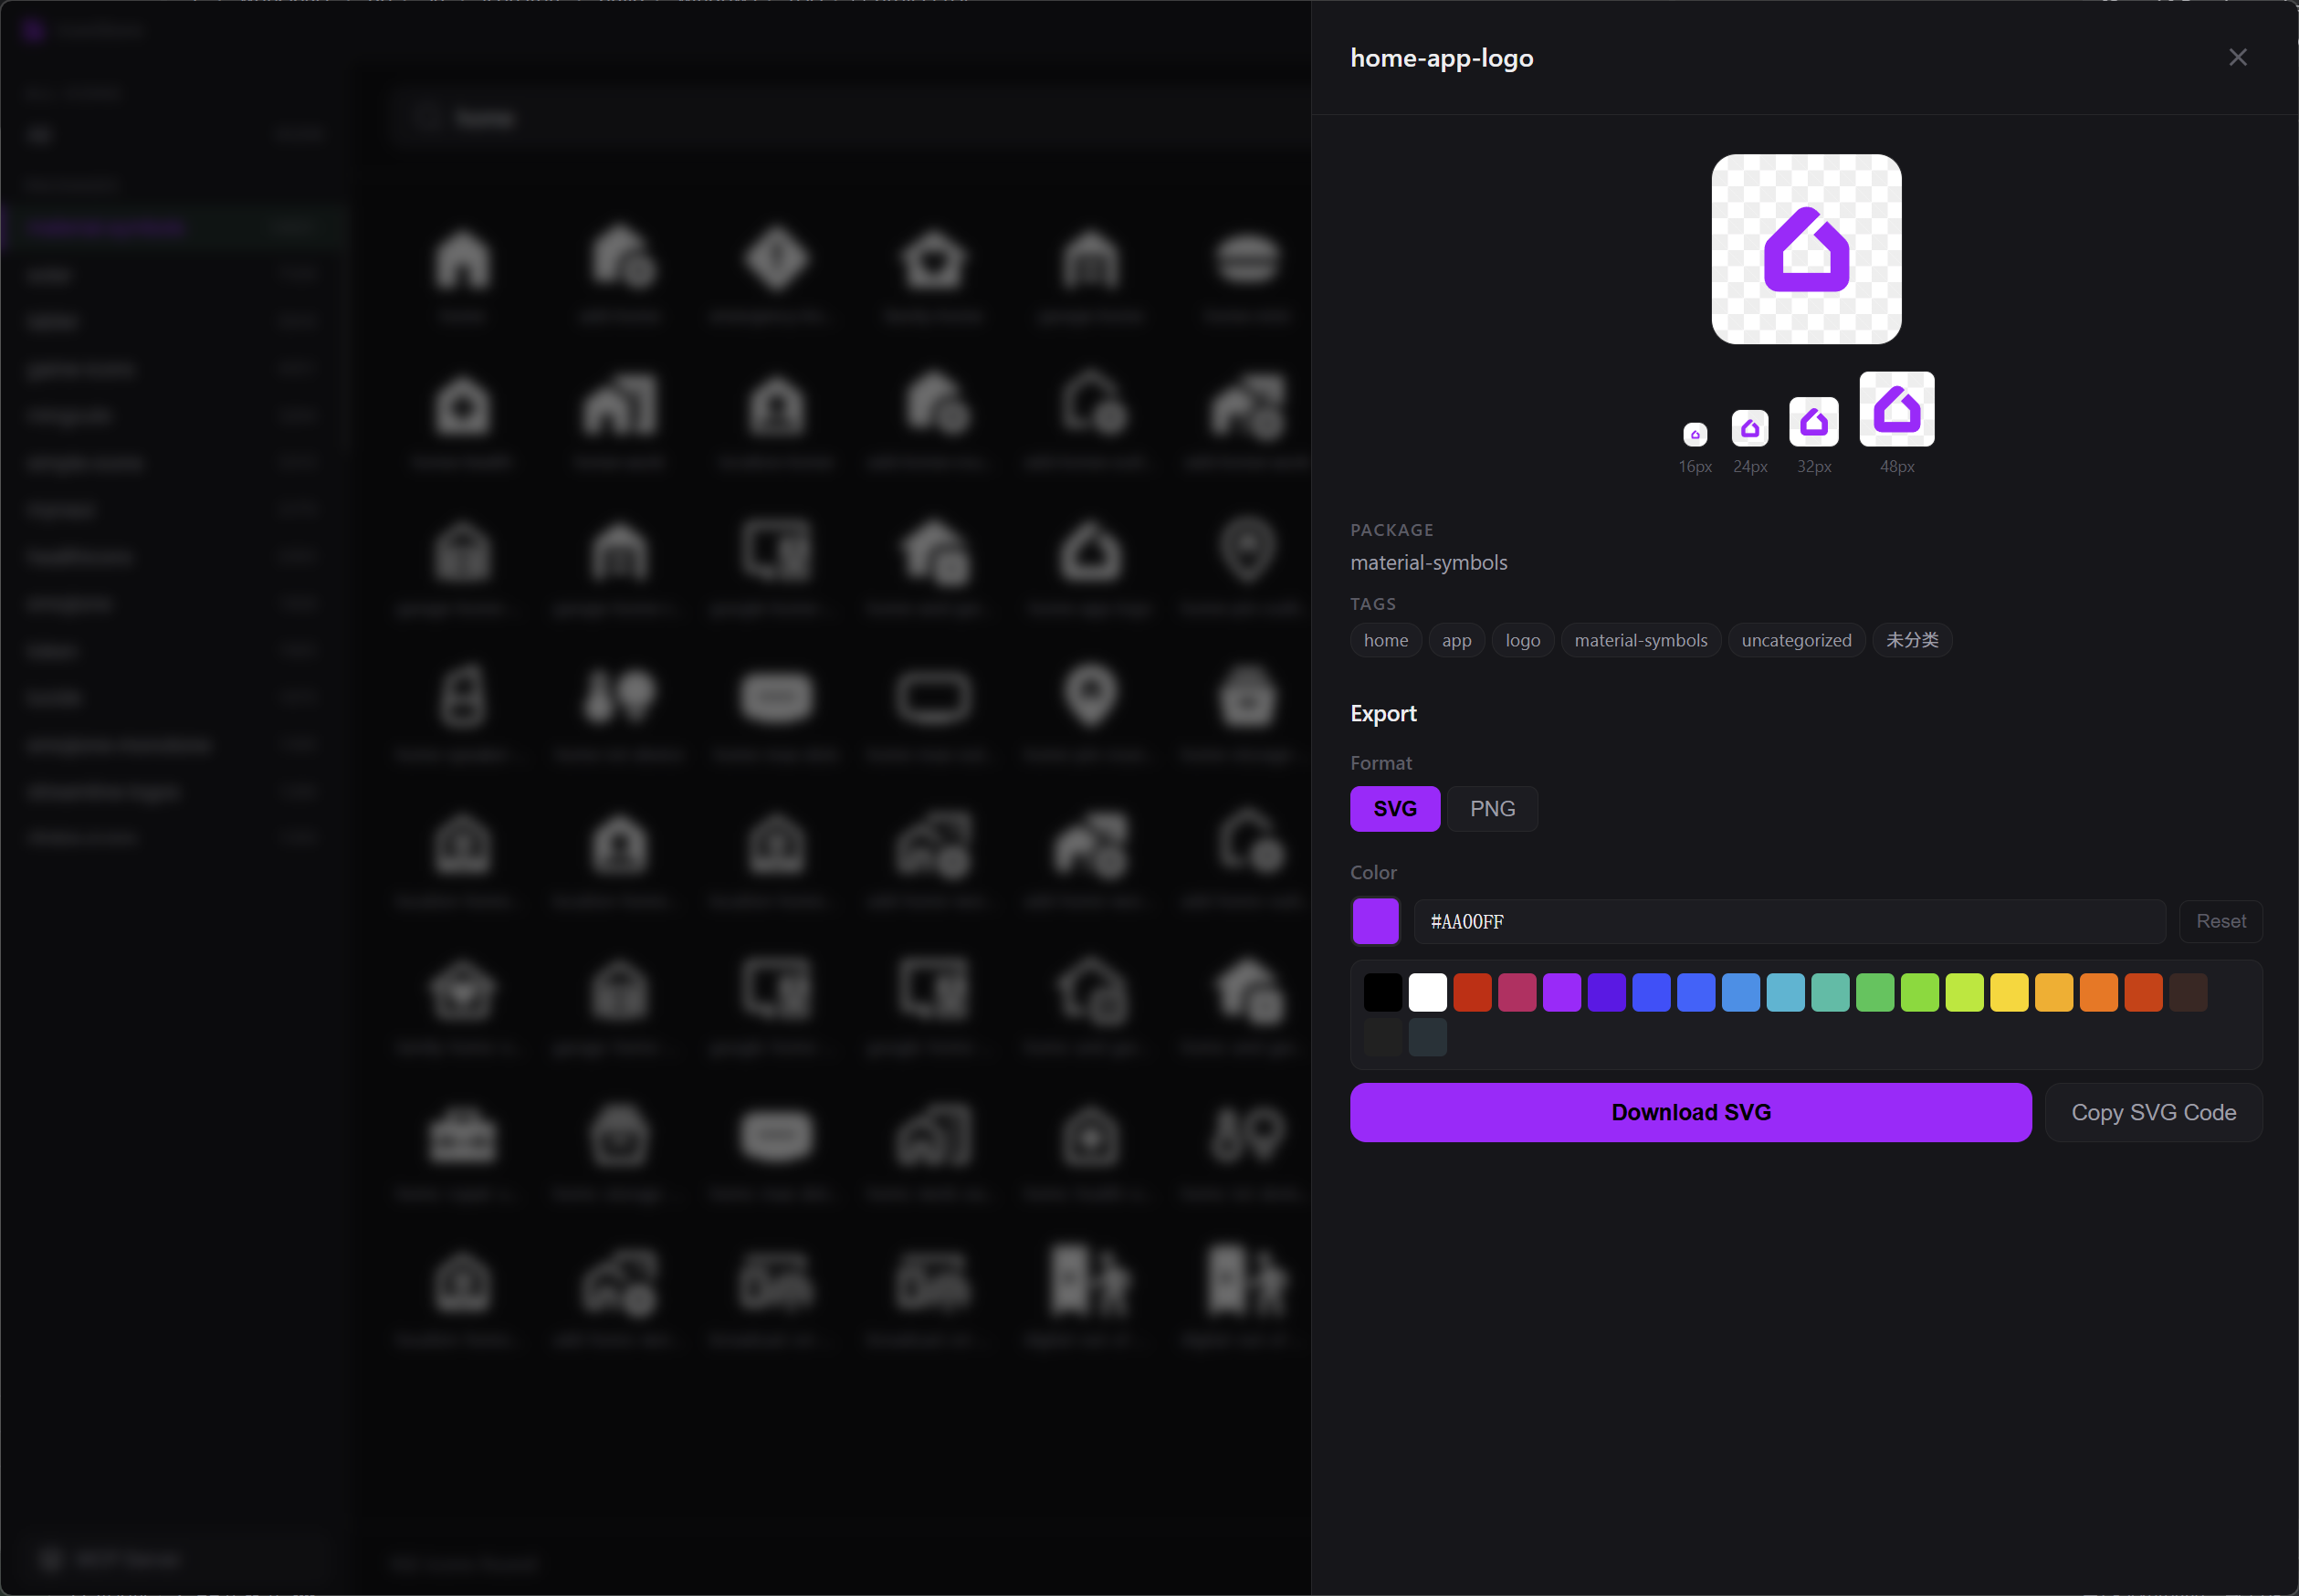Screen dimensions: 2299x1596
Task: Pick the medium green palette swatch
Action: coord(1874,992)
